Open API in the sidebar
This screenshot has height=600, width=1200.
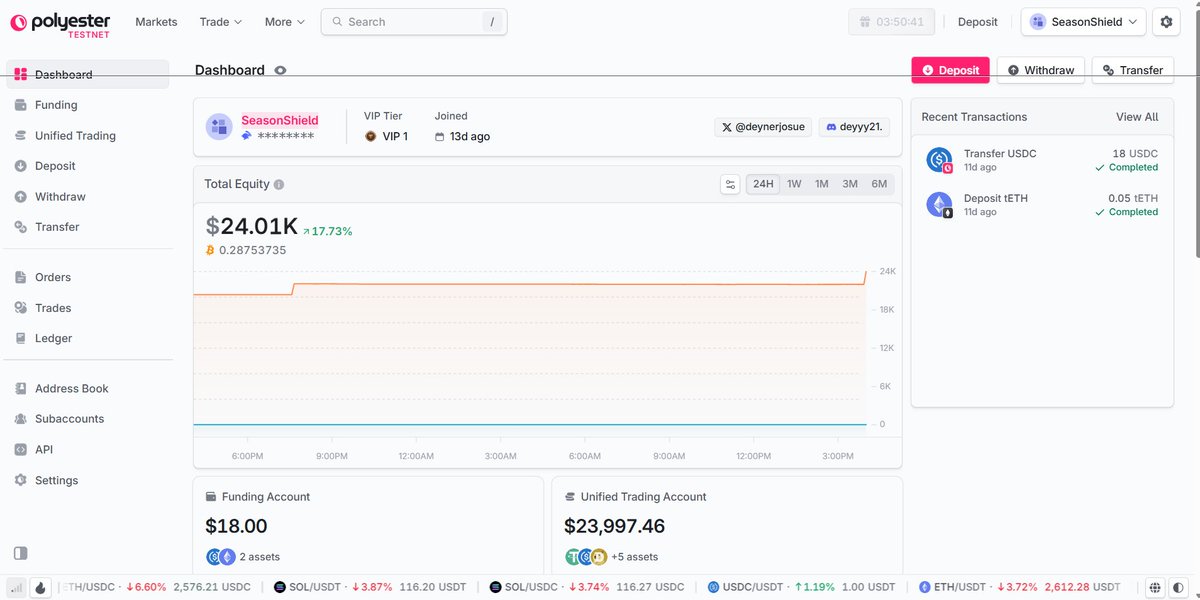click(x=87, y=449)
